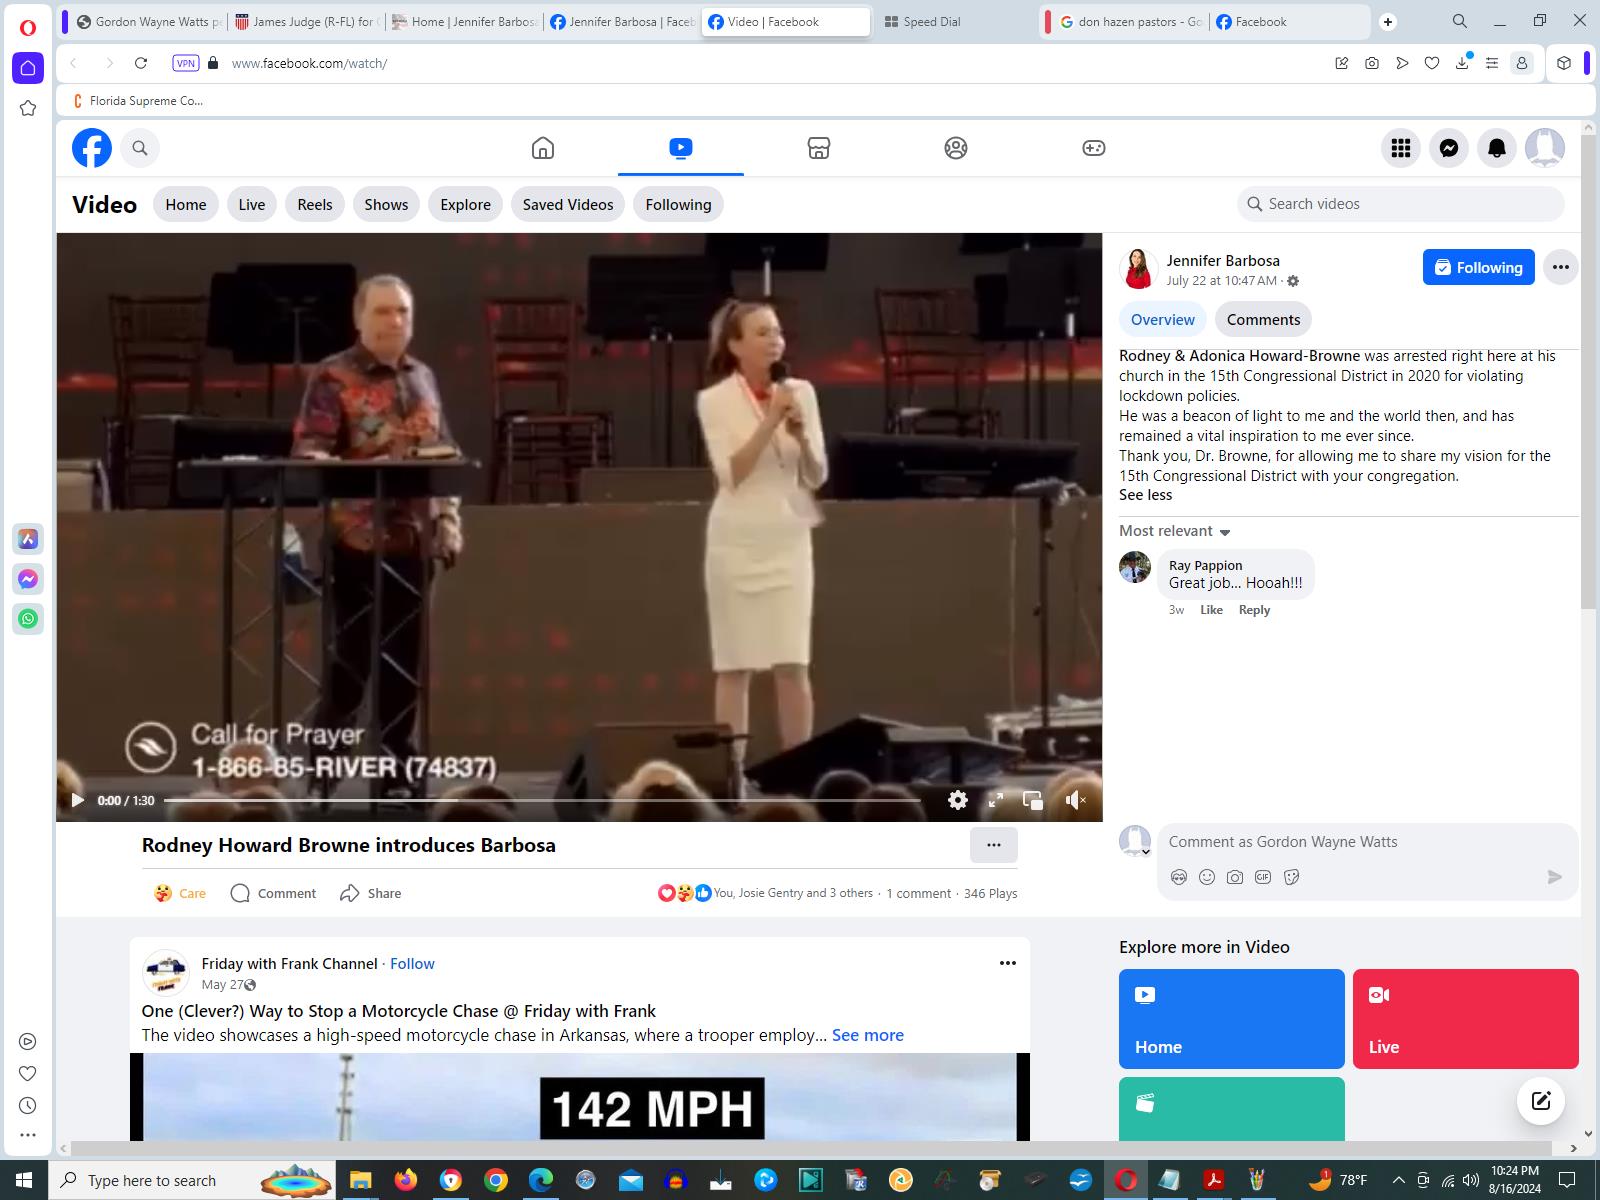Attach a photo to the comment
The image size is (1600, 1200).
1235,877
